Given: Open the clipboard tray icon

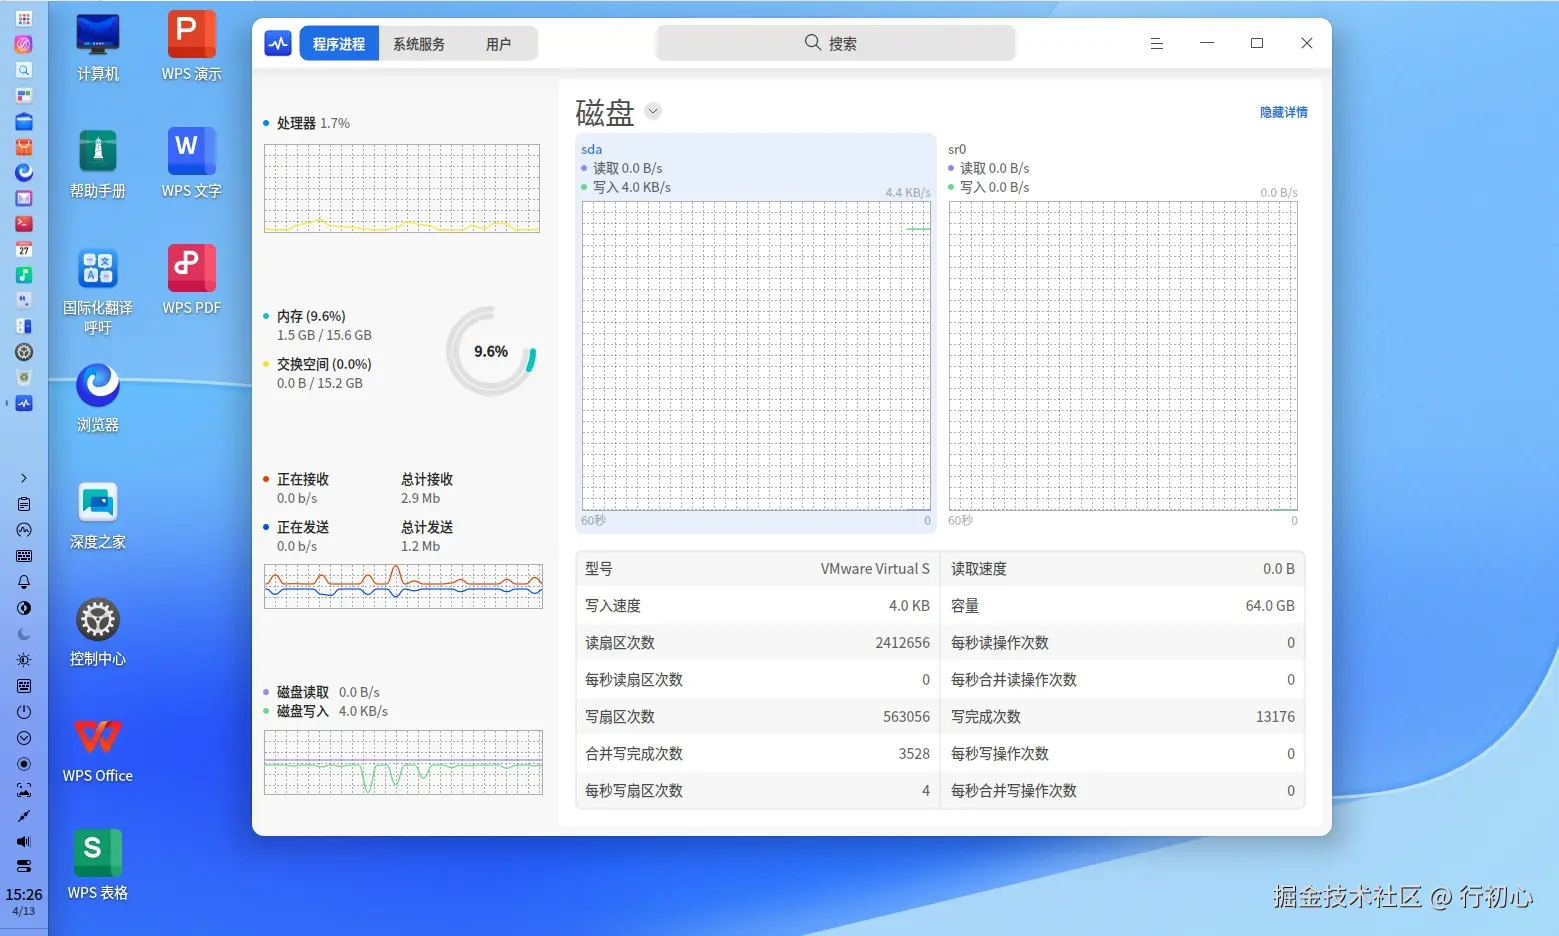Looking at the screenshot, I should click(x=24, y=504).
